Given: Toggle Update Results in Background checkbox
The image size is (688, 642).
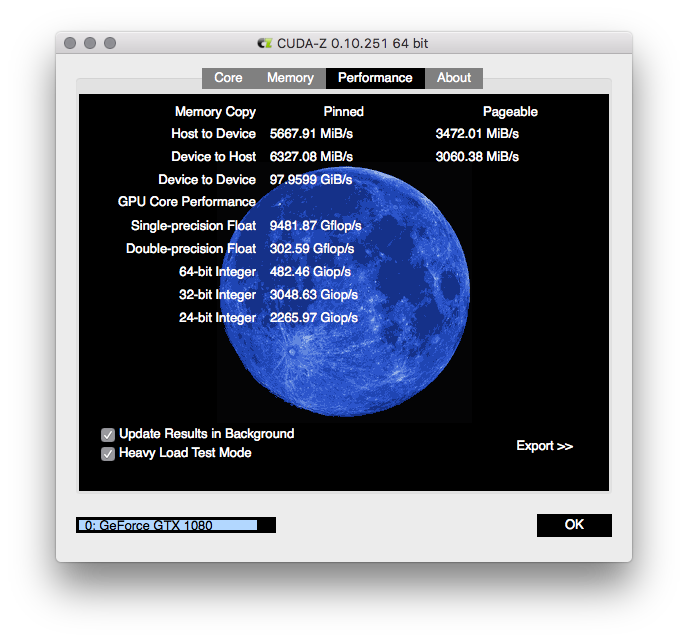Looking at the screenshot, I should 108,435.
